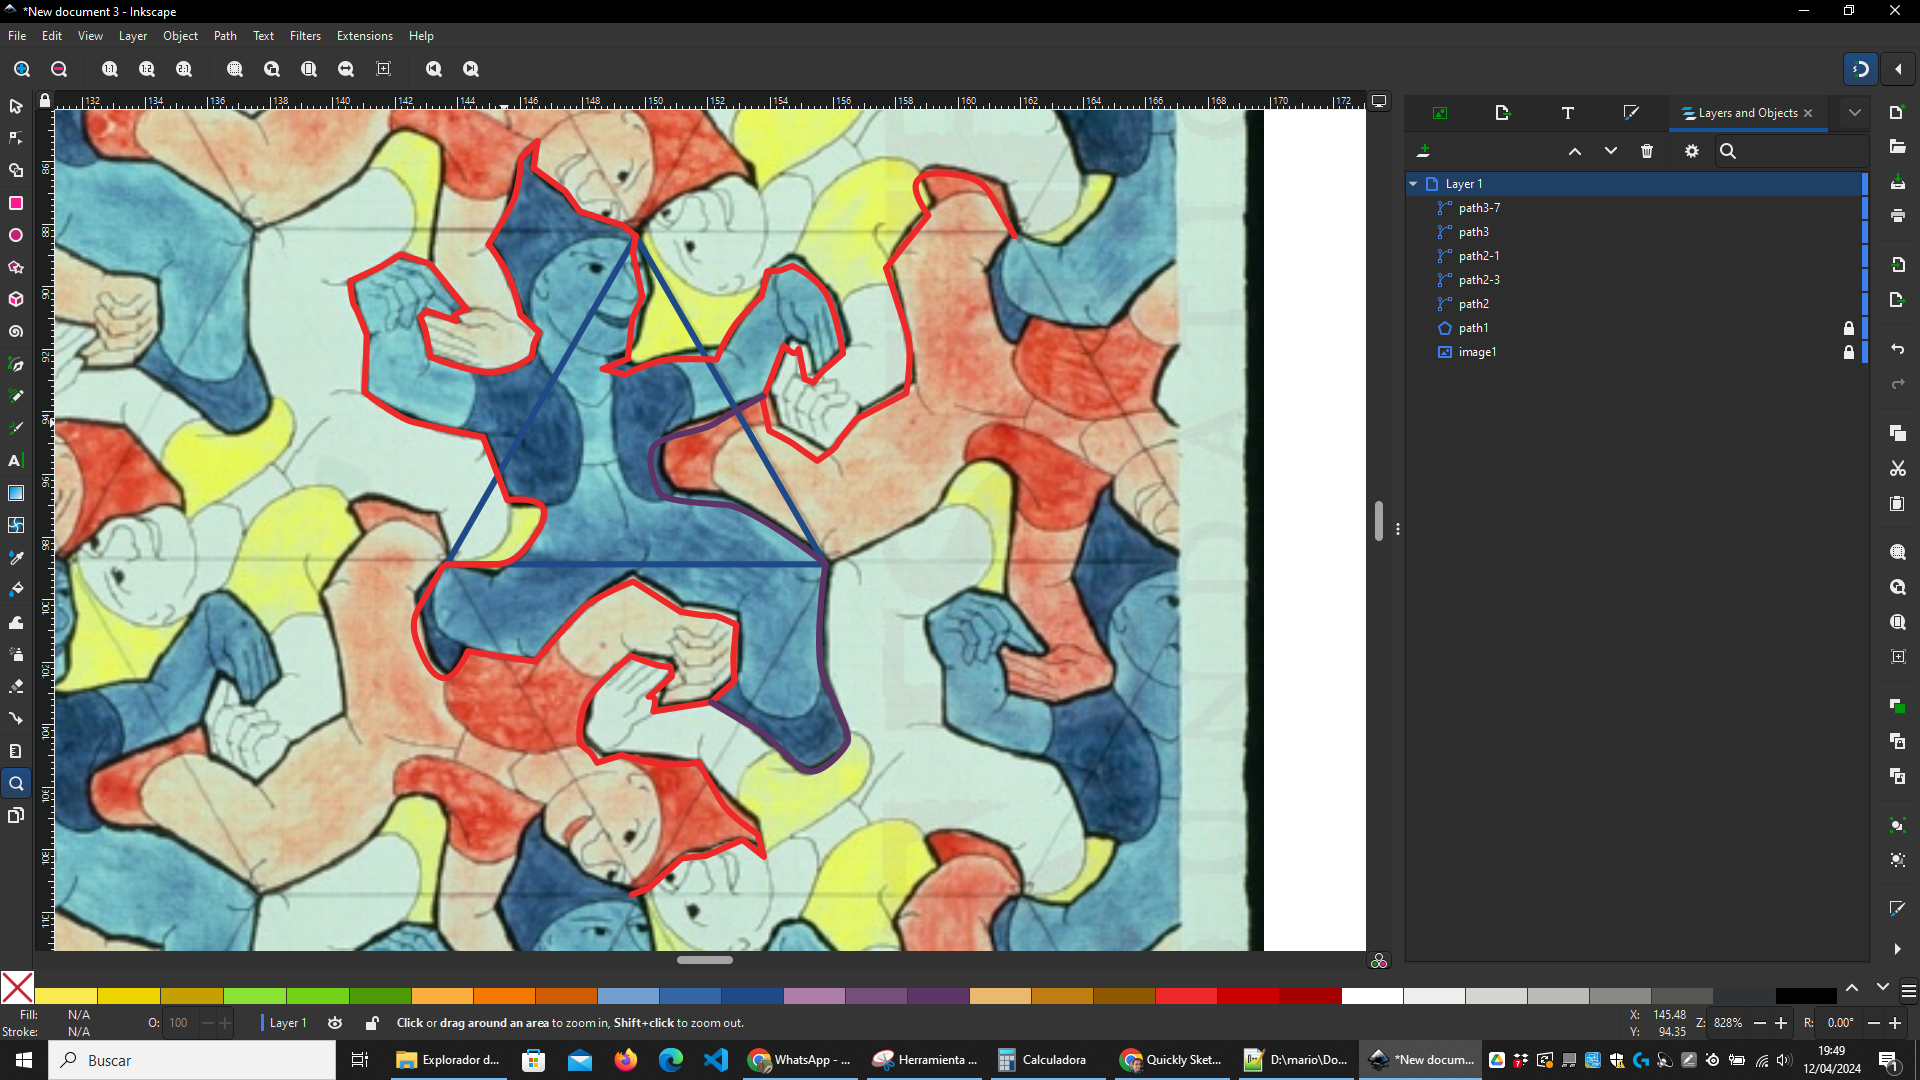
Task: Select path2-1 in layers list
Action: coord(1635,256)
